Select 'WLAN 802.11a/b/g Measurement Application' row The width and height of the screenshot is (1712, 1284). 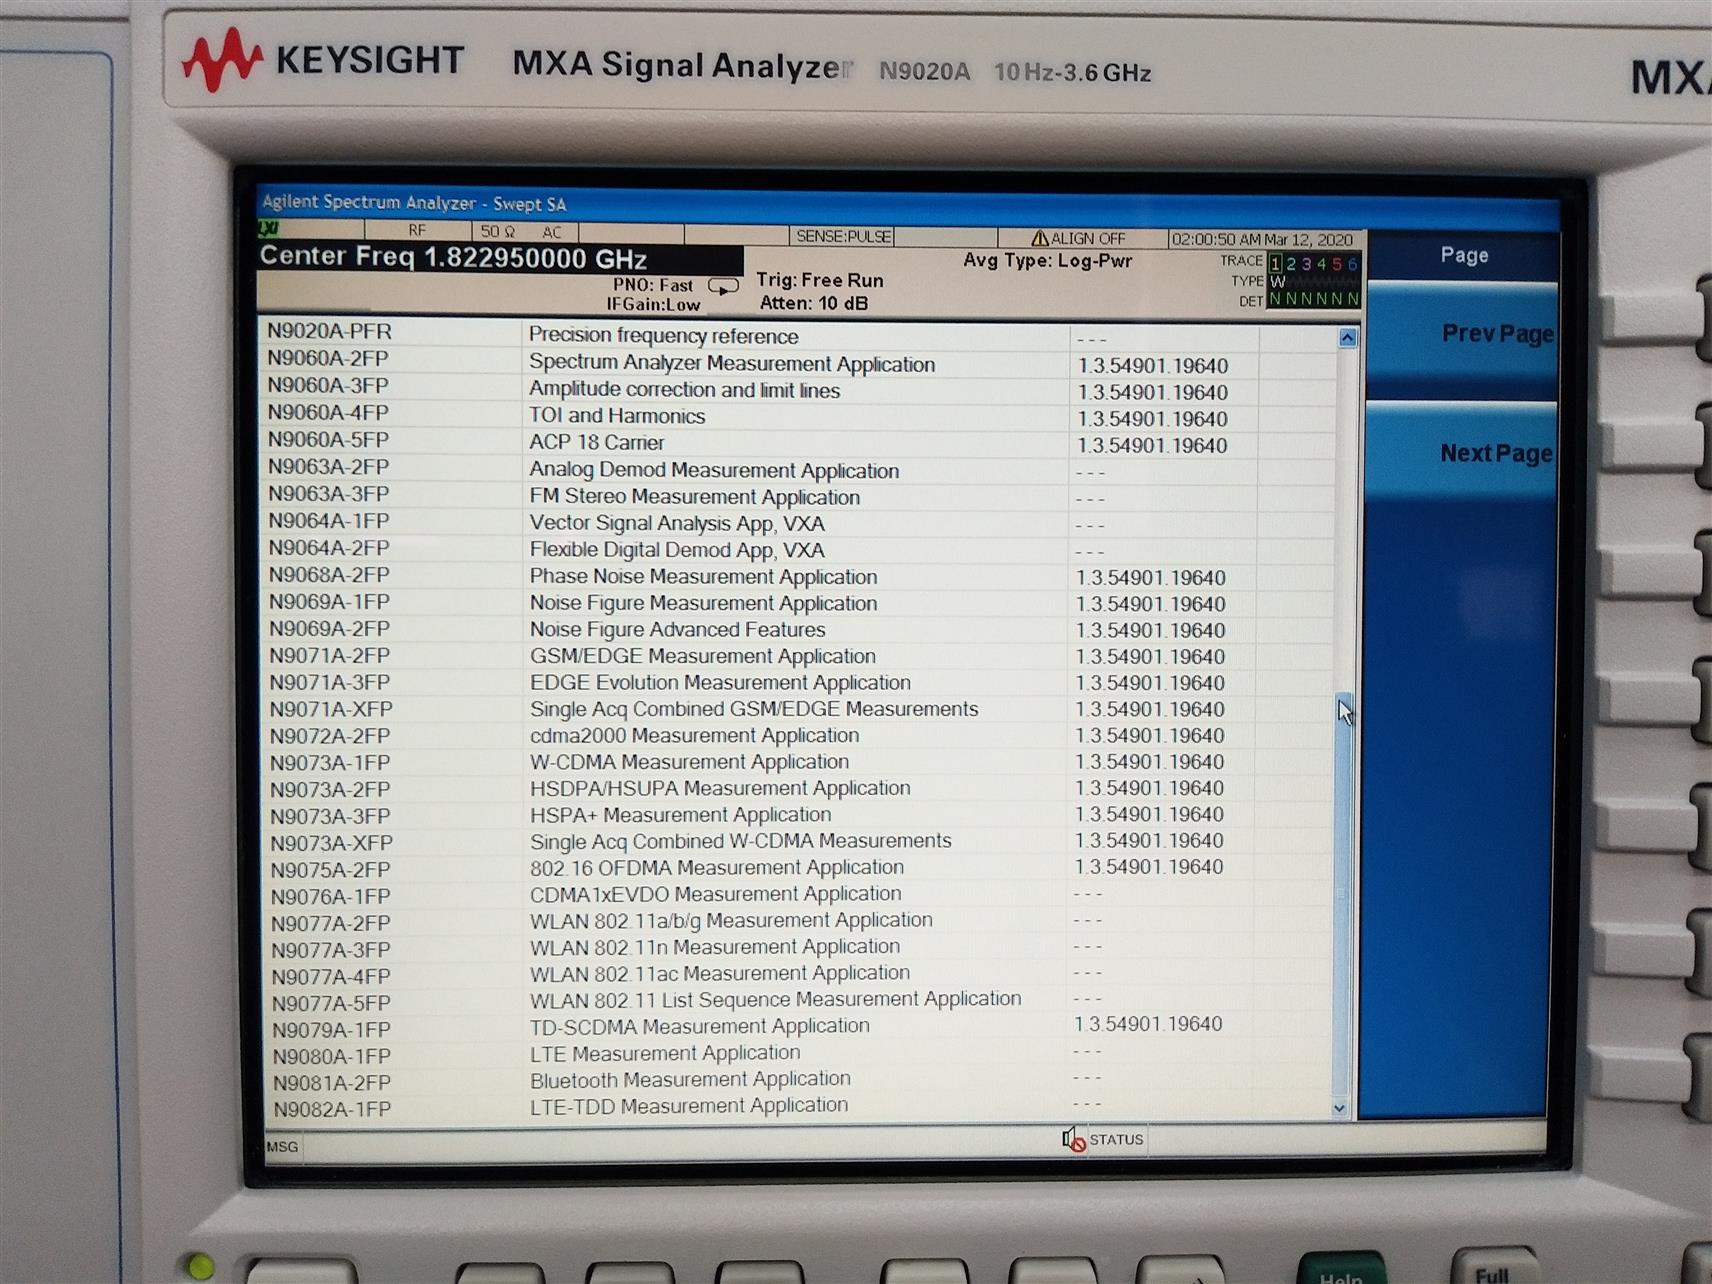coord(797,920)
